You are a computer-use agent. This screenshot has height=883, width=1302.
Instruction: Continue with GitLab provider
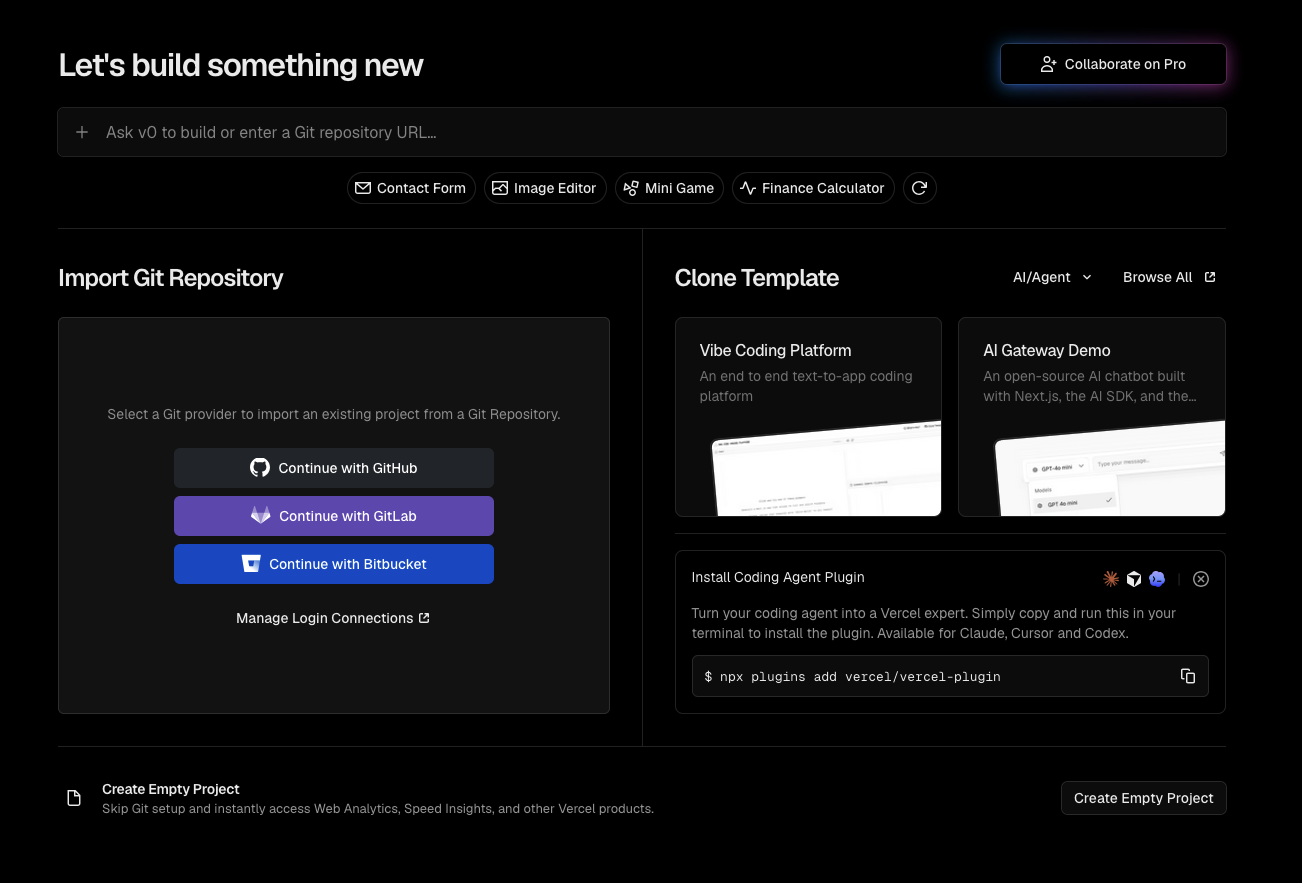click(x=334, y=516)
